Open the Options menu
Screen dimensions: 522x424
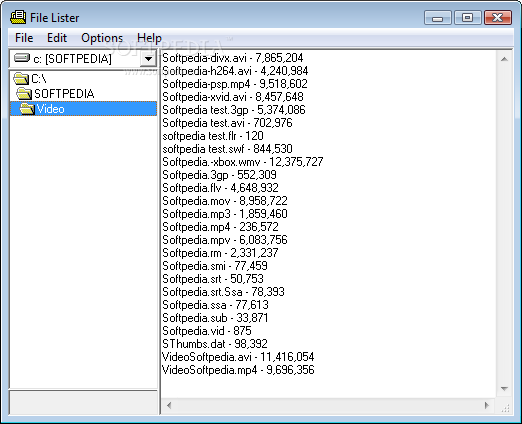point(102,38)
